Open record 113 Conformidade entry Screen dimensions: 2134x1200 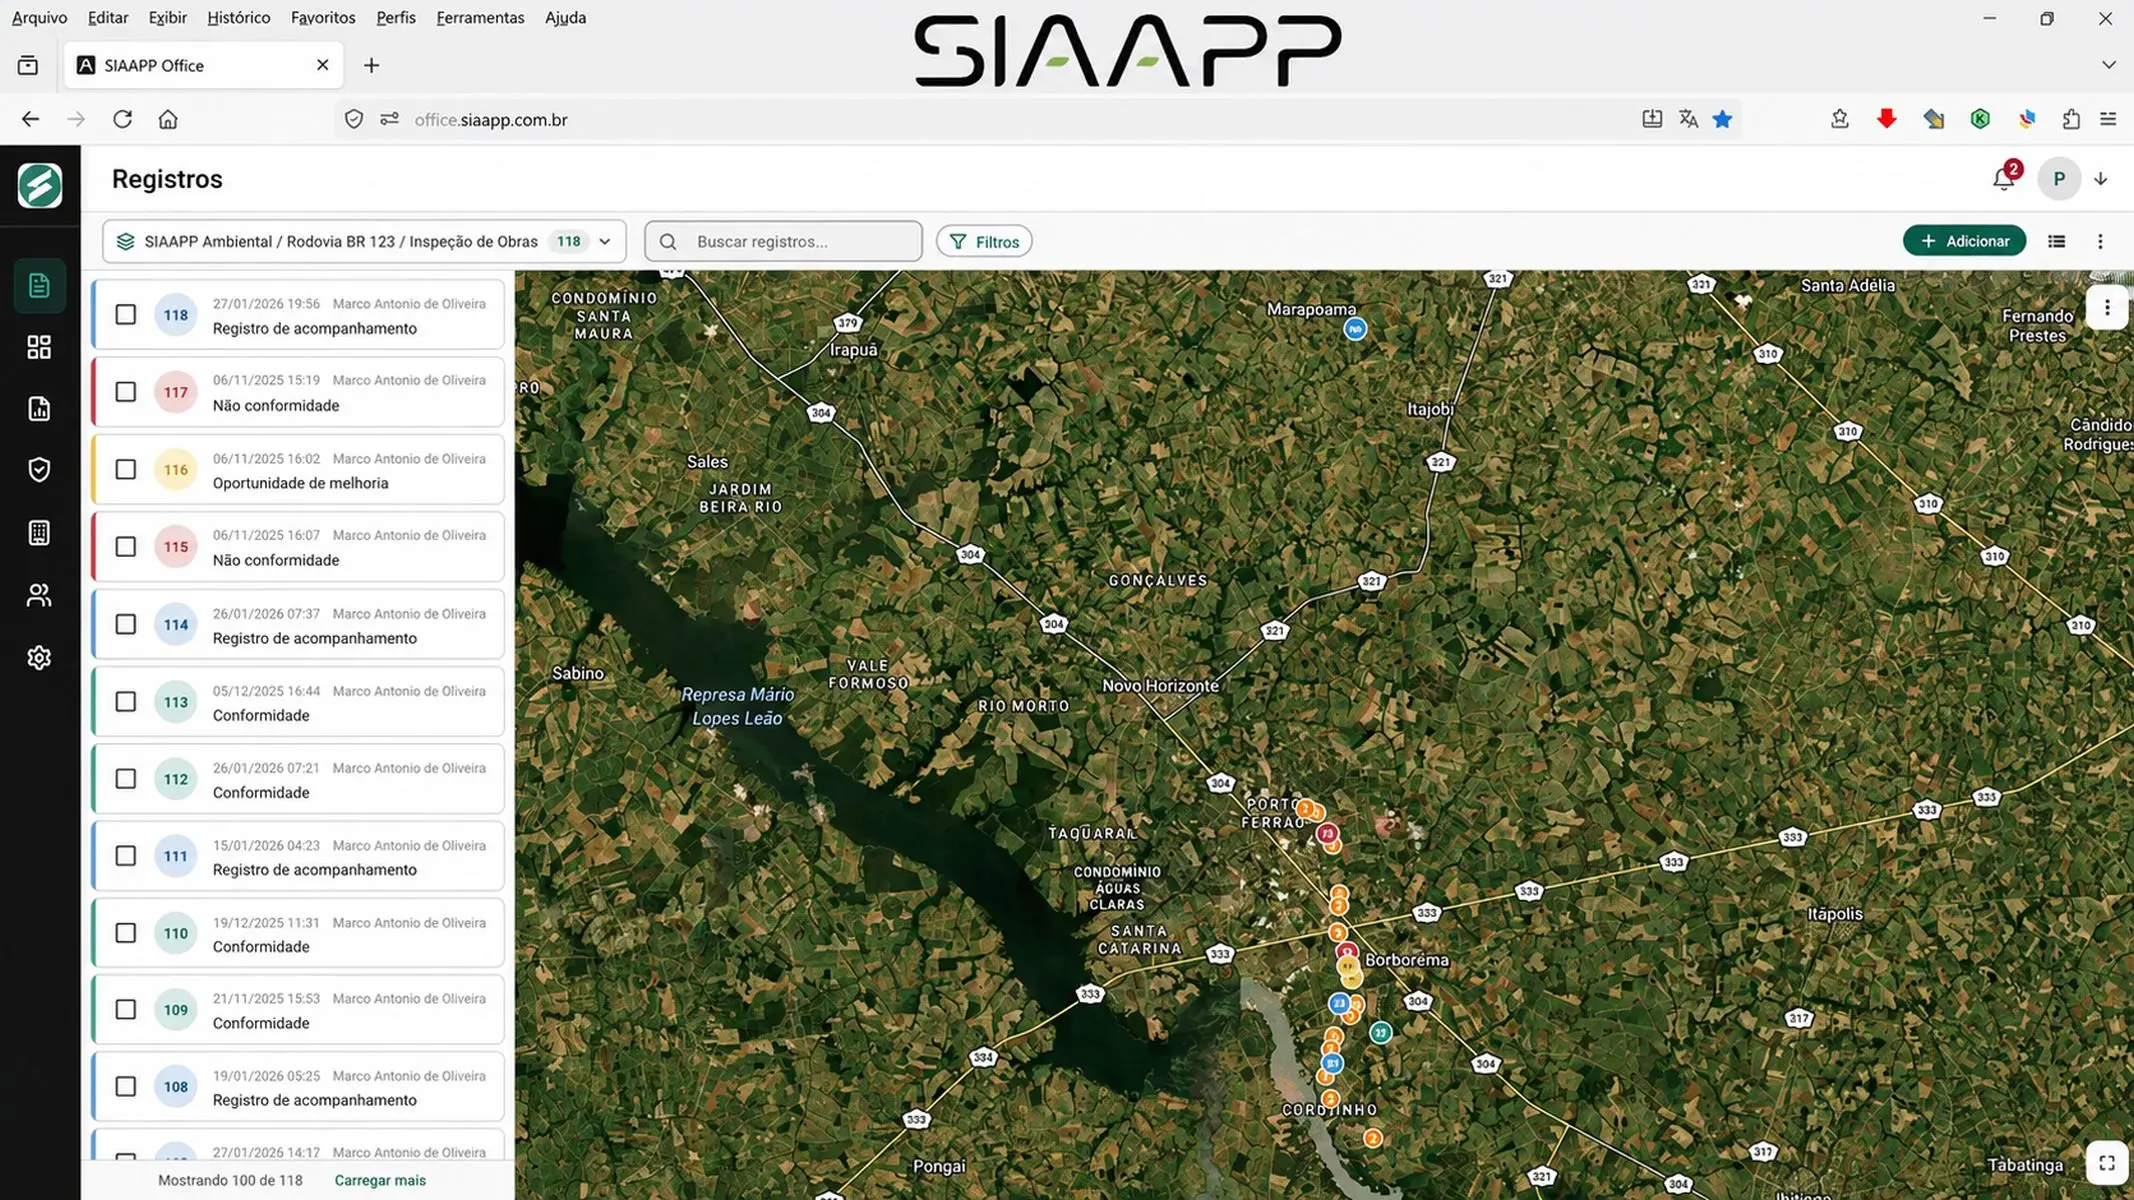tap(299, 702)
